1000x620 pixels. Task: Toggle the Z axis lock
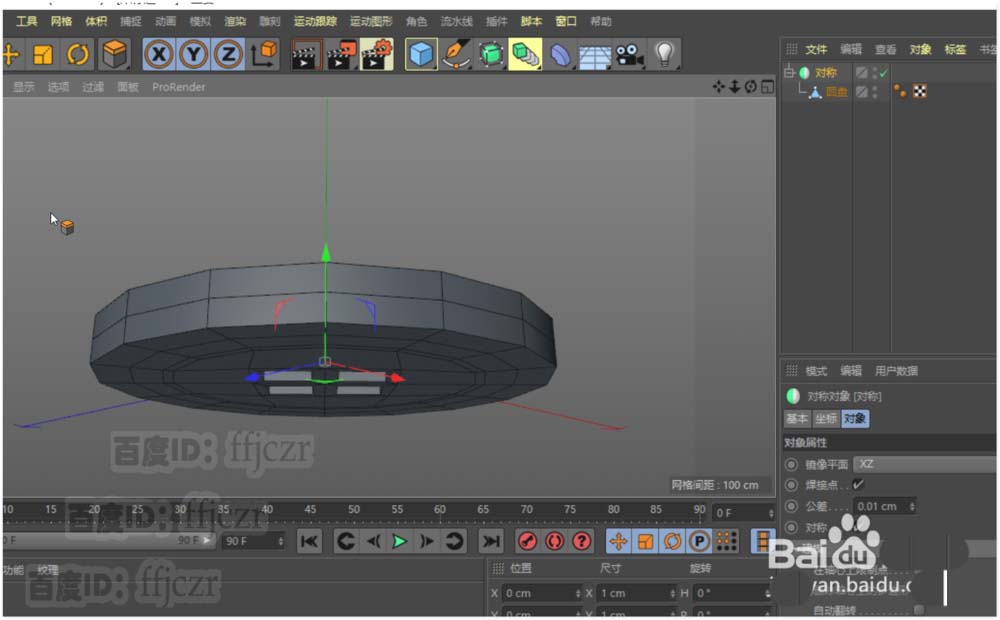tap(228, 54)
